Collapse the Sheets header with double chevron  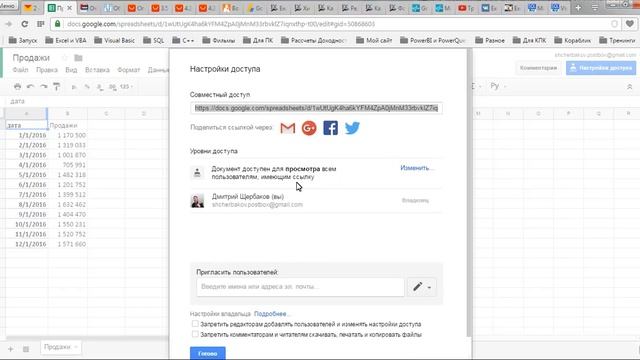click(x=629, y=87)
